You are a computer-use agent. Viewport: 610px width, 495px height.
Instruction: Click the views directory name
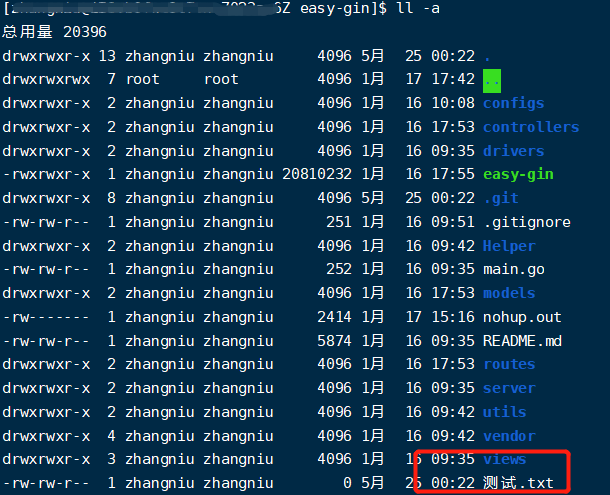(505, 459)
